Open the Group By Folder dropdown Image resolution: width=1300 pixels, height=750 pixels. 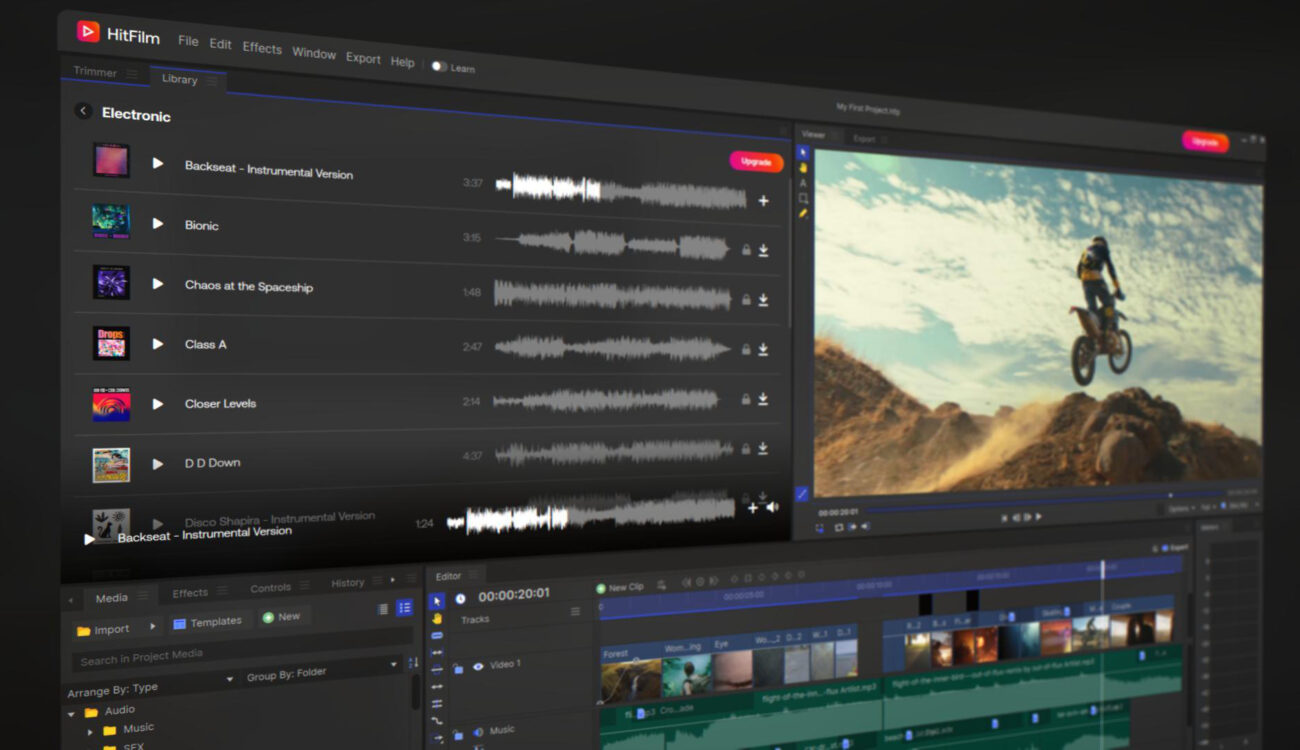click(322, 670)
